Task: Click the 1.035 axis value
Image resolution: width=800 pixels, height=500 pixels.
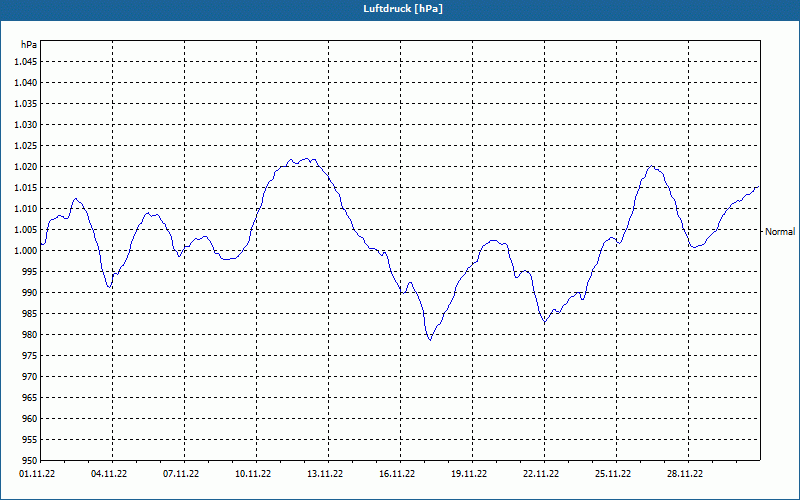Action: 26,104
